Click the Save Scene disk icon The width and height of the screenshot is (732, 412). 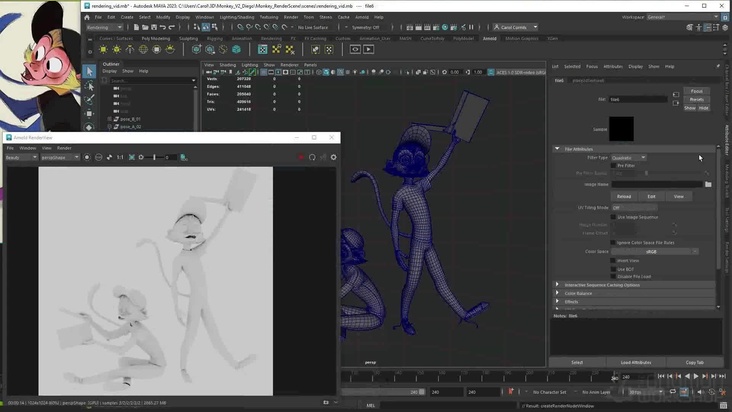154,28
